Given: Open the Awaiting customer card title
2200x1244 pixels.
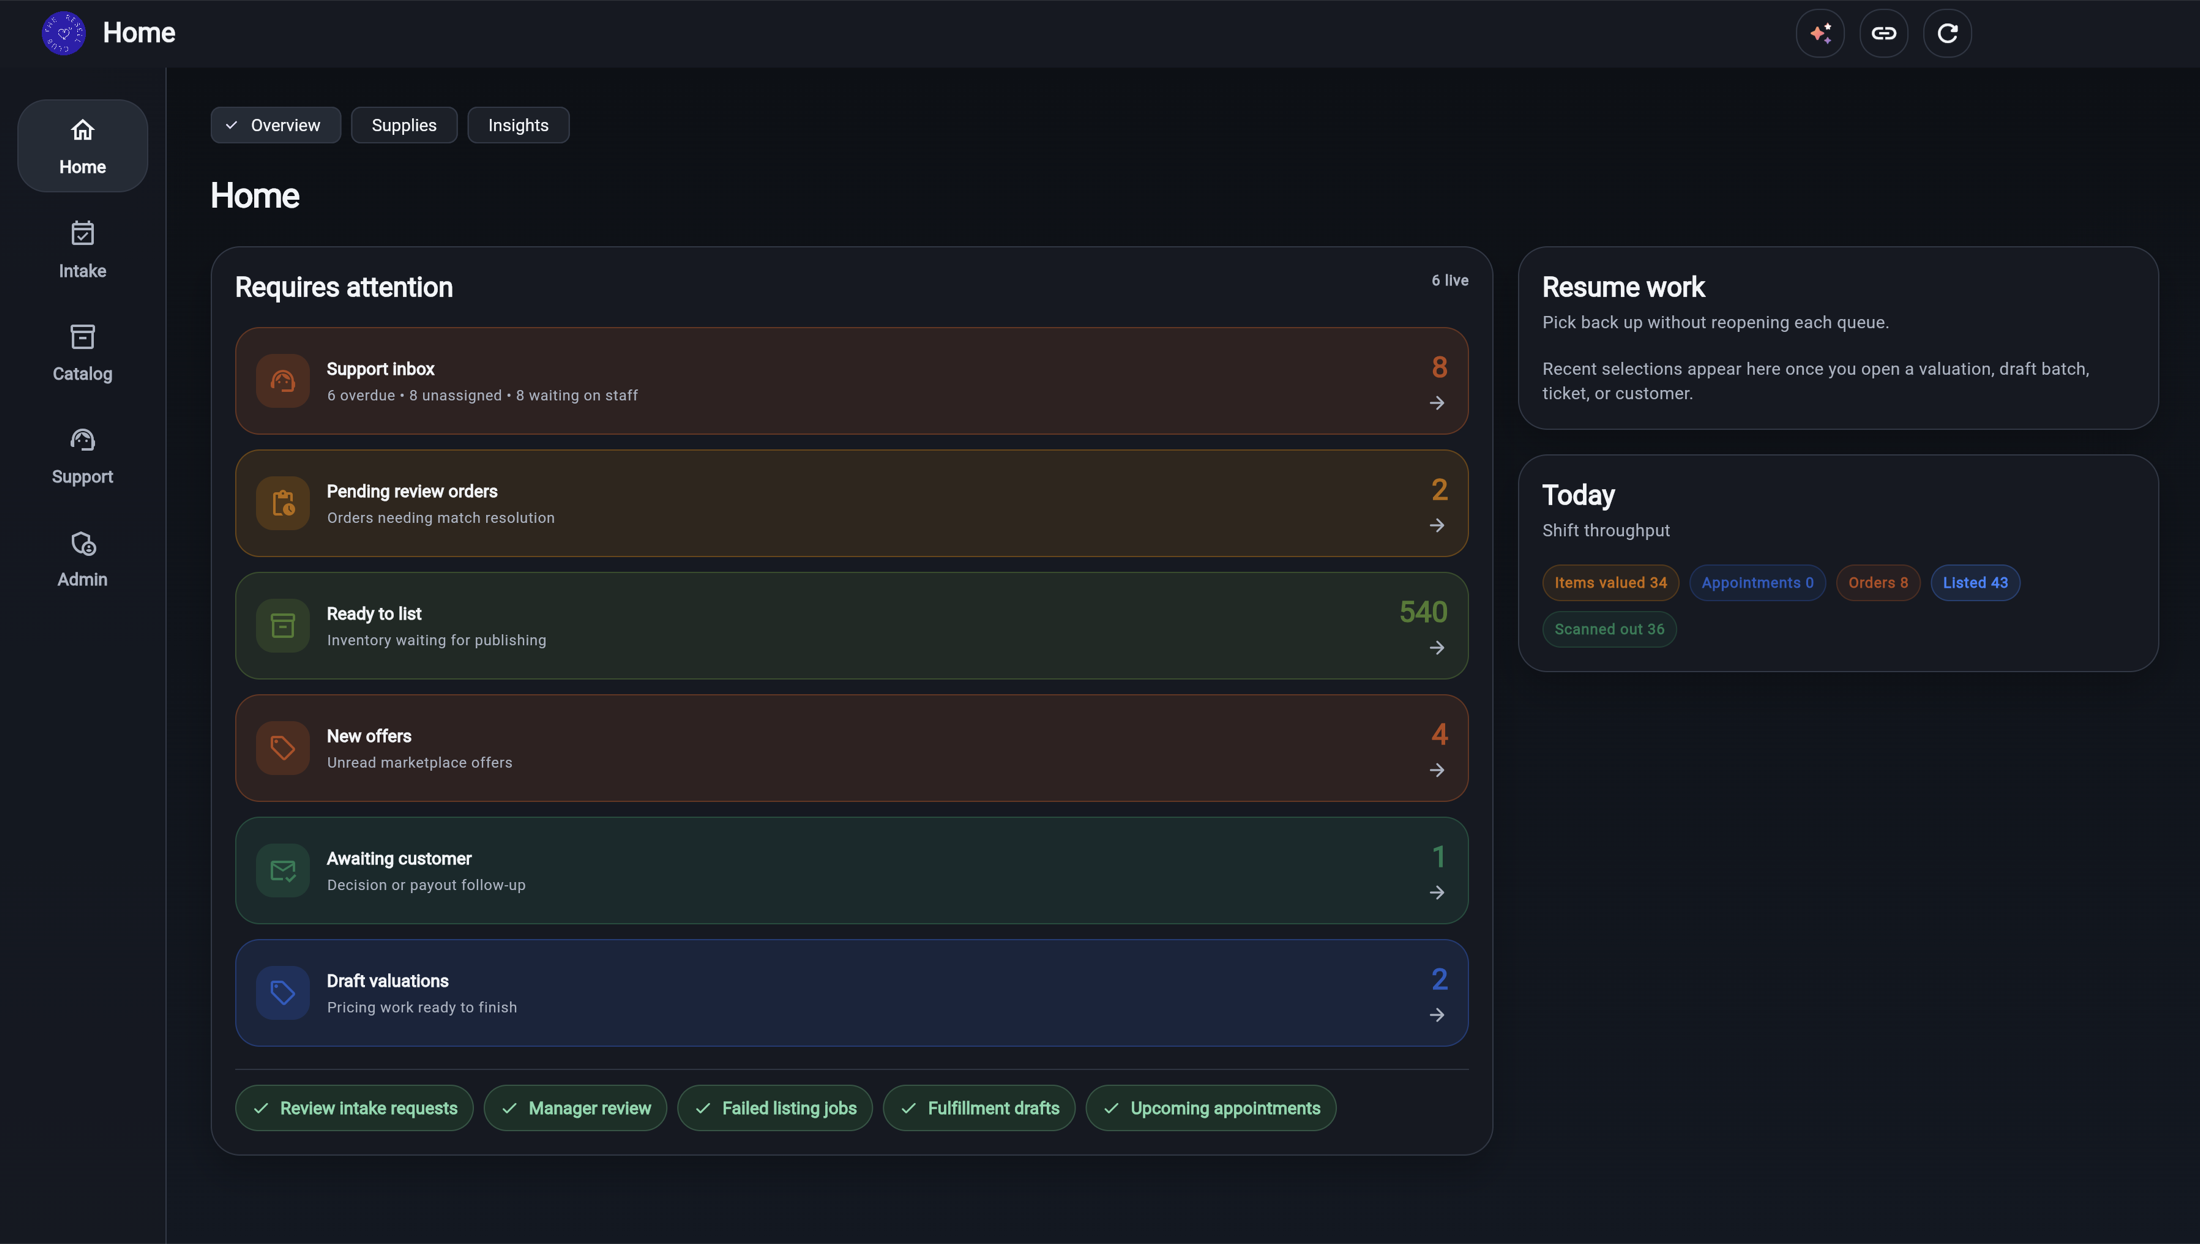Looking at the screenshot, I should coord(399,859).
